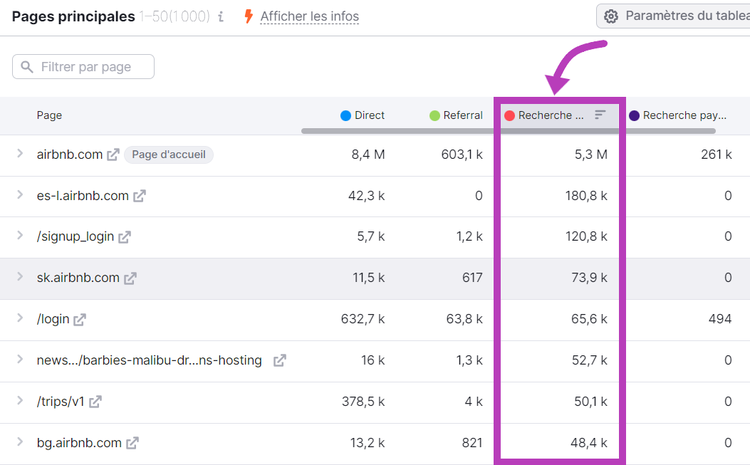Open Paramètres du tableau button
Screen dimensions: 750x465
(x=673, y=16)
